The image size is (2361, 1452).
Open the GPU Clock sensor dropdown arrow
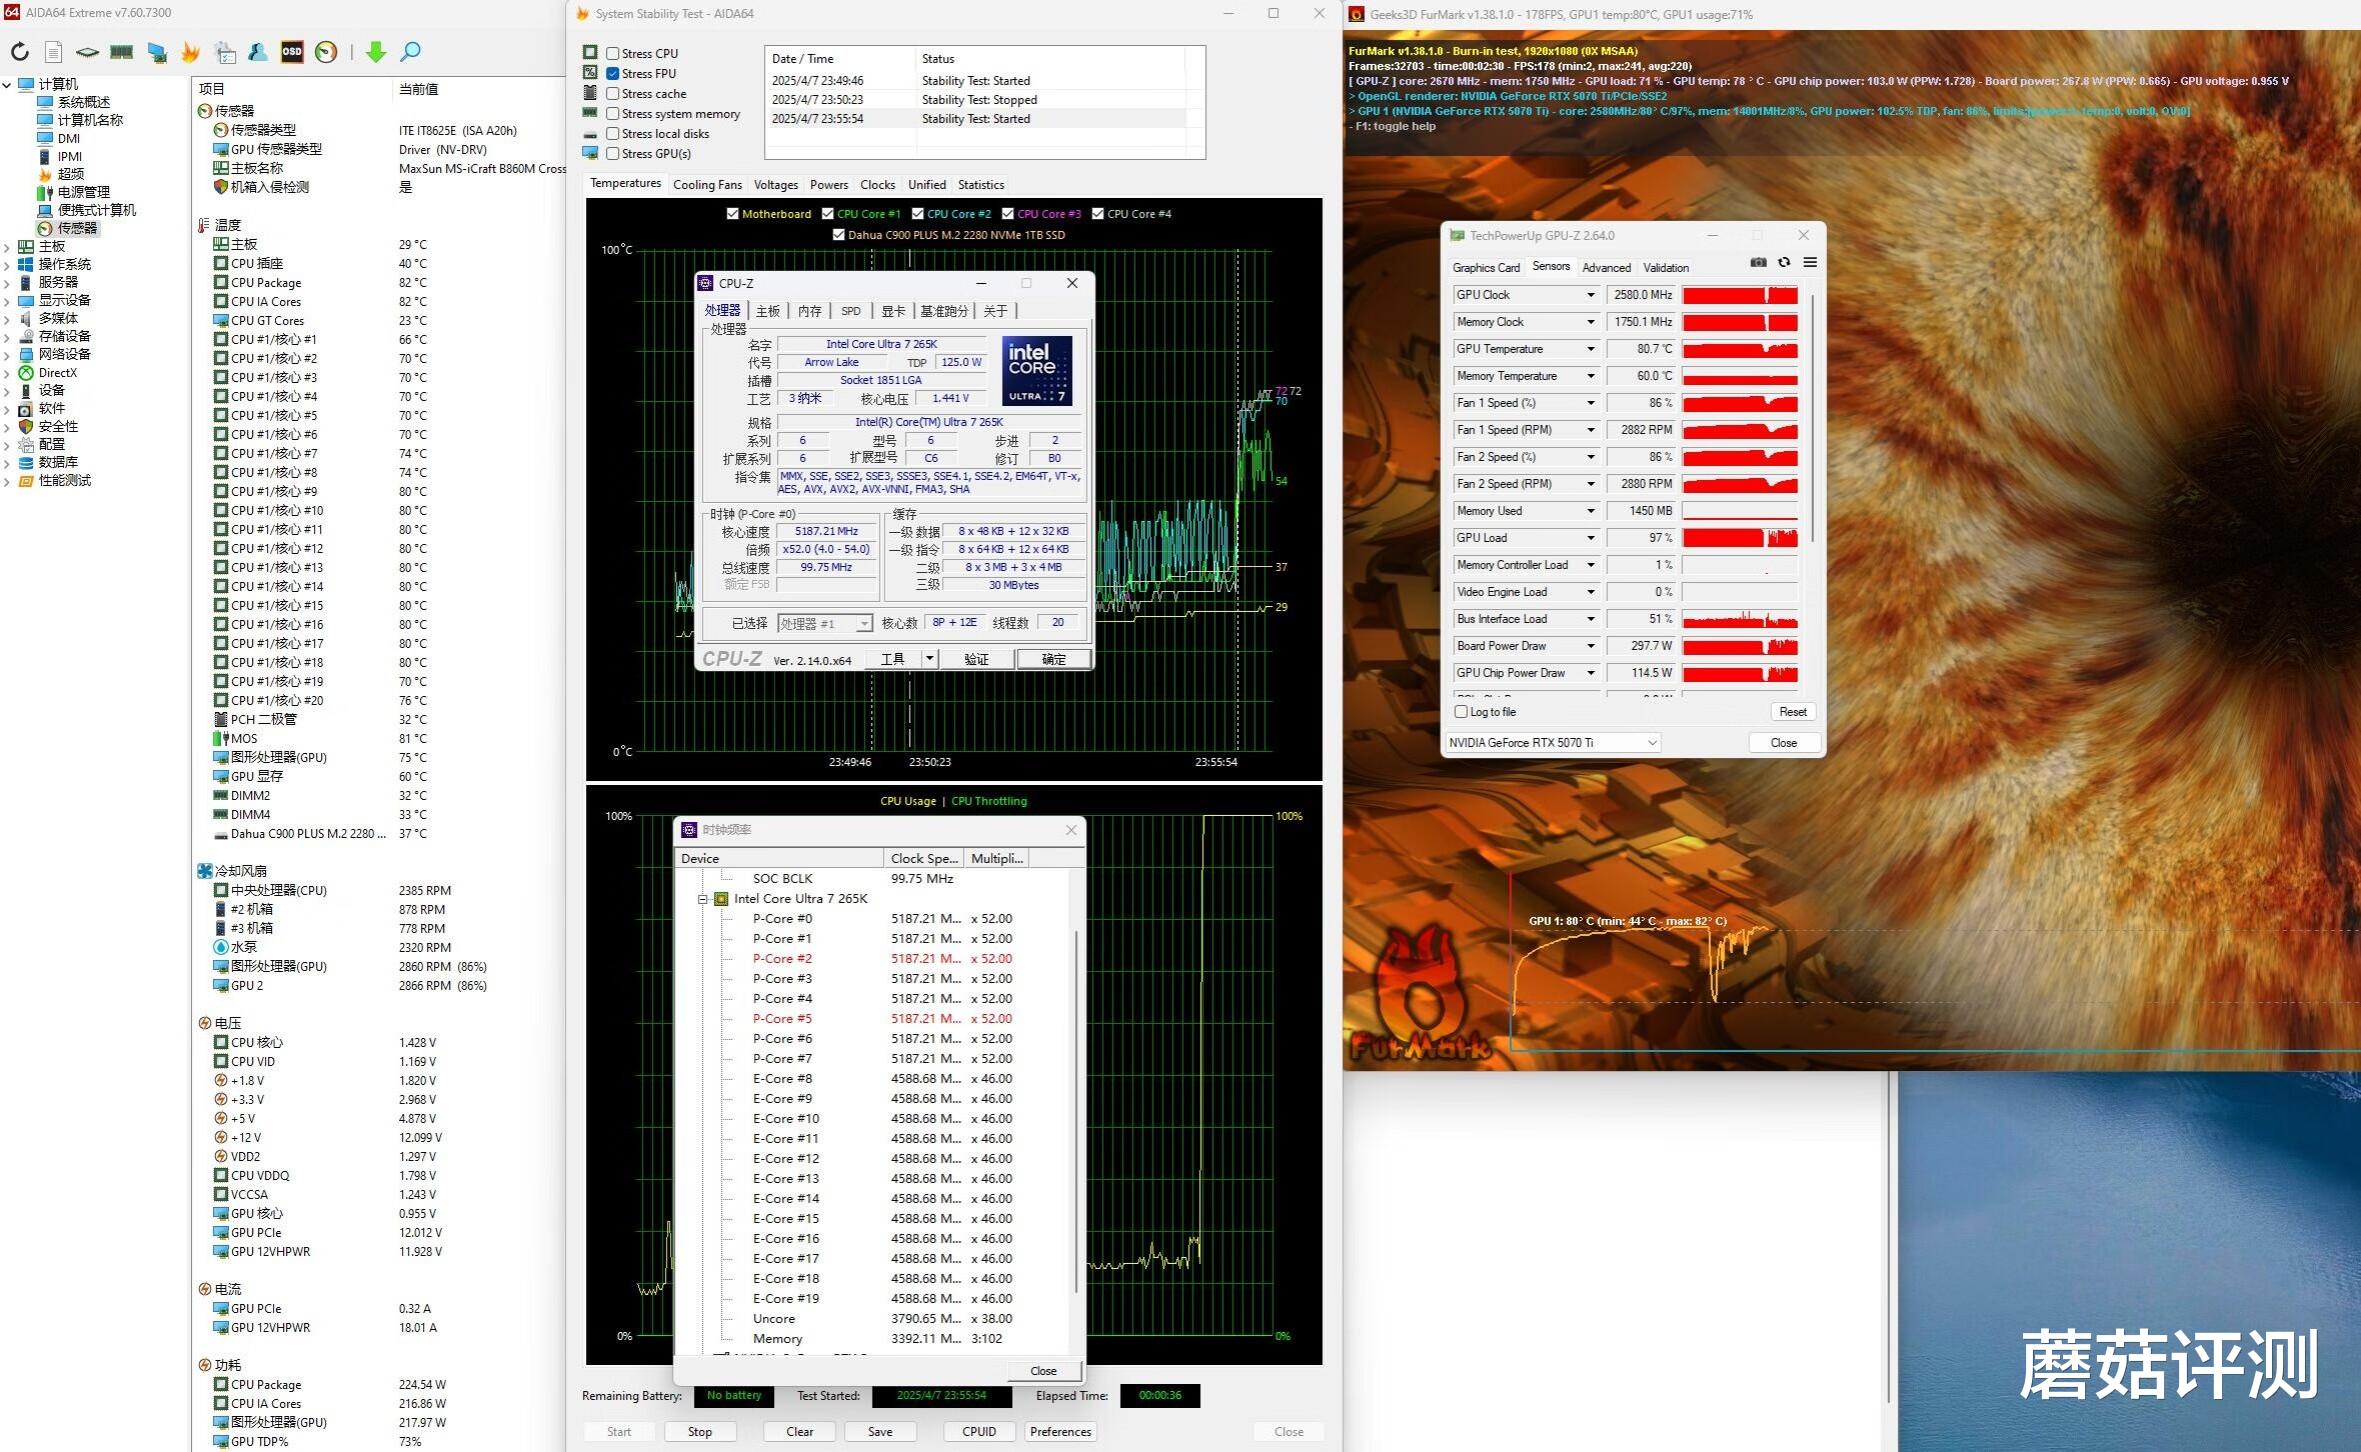tap(1590, 295)
